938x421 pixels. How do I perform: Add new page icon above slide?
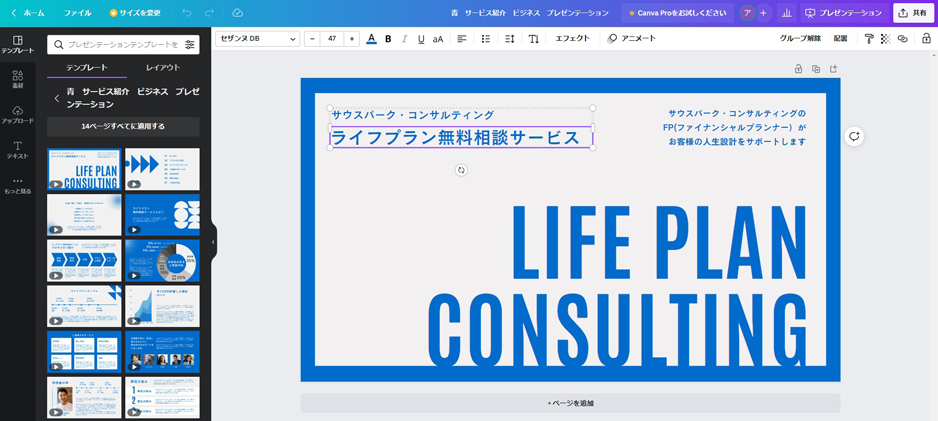tap(833, 69)
